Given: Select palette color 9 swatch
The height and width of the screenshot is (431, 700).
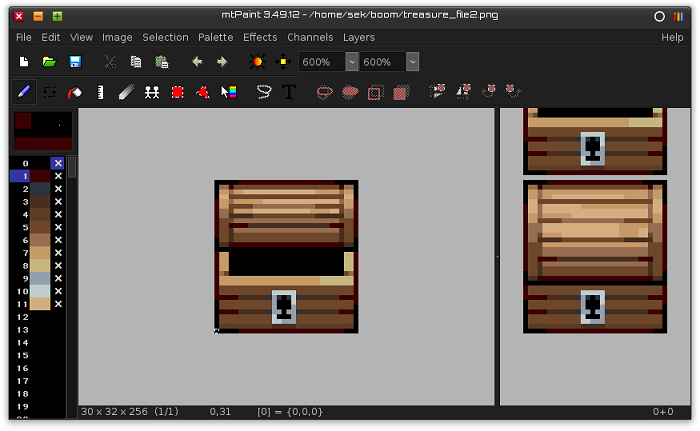Looking at the screenshot, I should pyautogui.click(x=40, y=278).
